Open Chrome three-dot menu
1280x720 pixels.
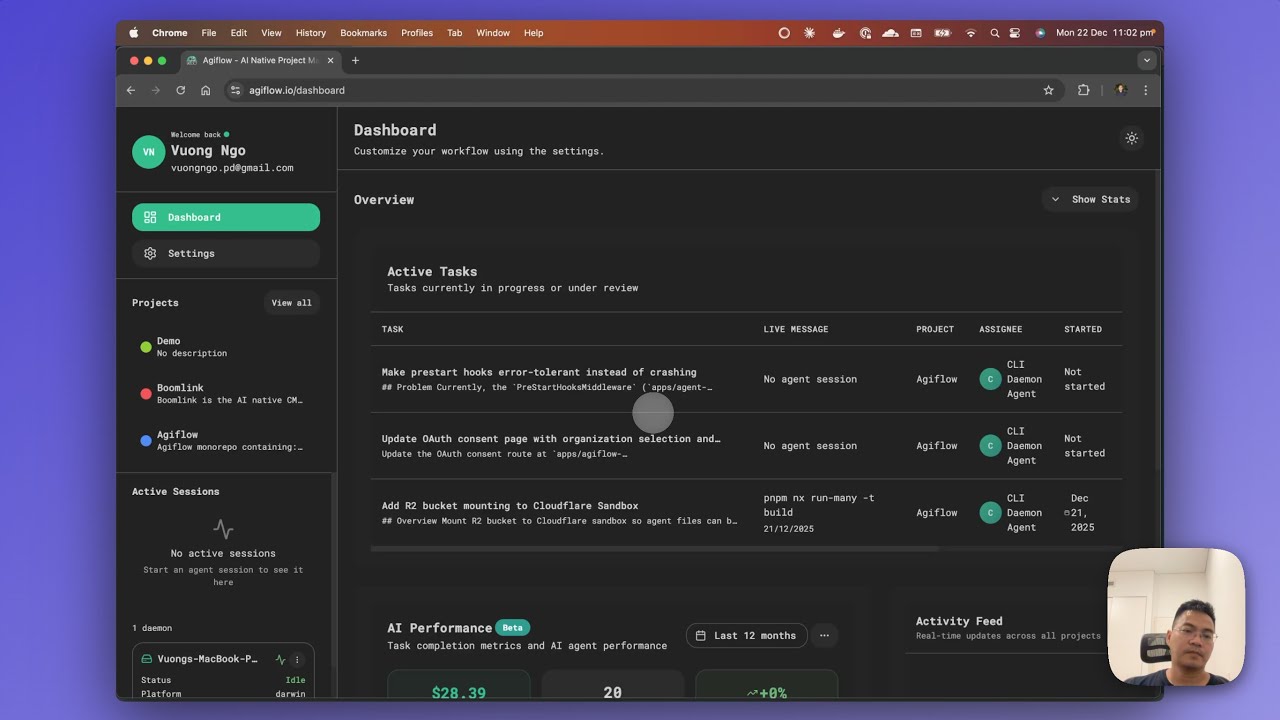[x=1145, y=90]
